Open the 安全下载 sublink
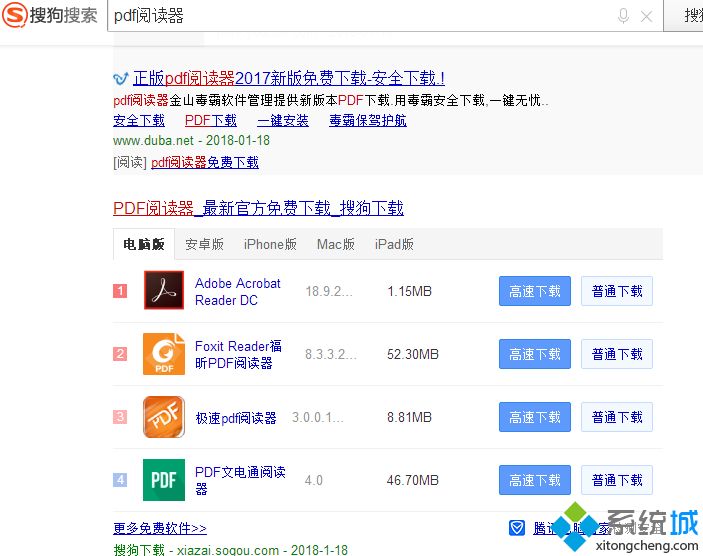This screenshot has width=703, height=556. coord(139,120)
